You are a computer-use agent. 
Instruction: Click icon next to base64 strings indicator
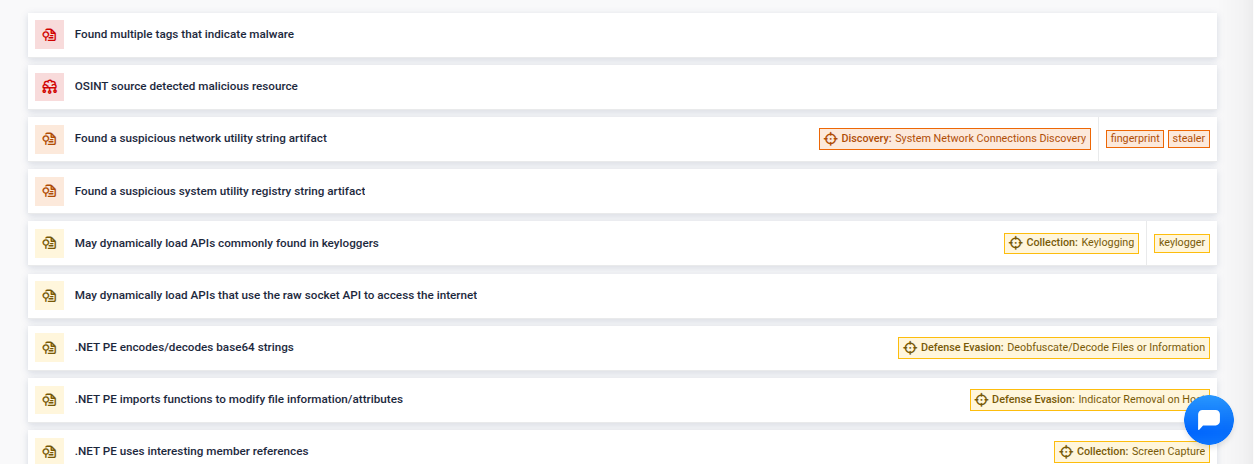pos(49,348)
